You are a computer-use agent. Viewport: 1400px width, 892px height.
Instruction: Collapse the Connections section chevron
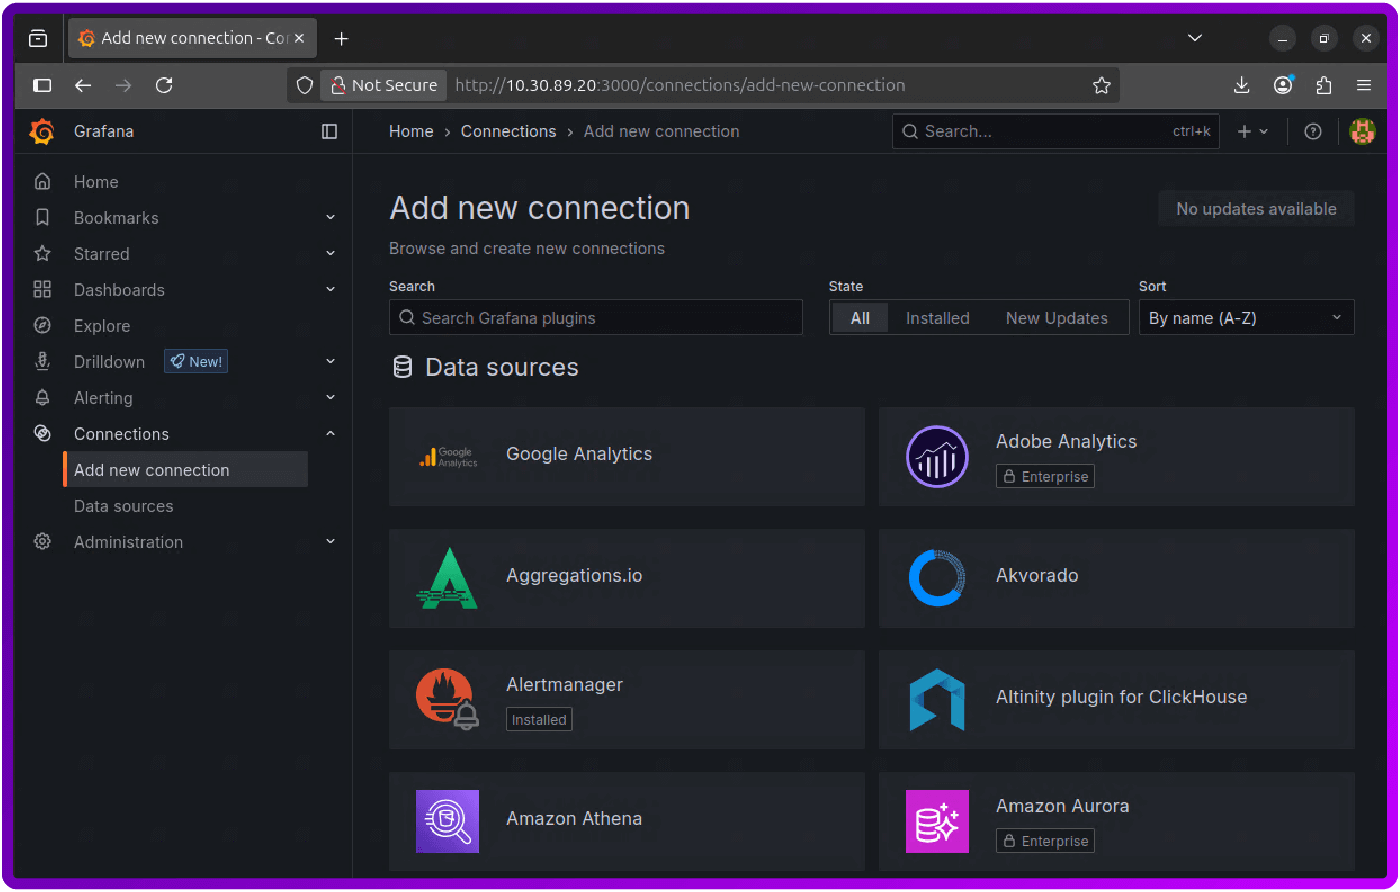(330, 433)
